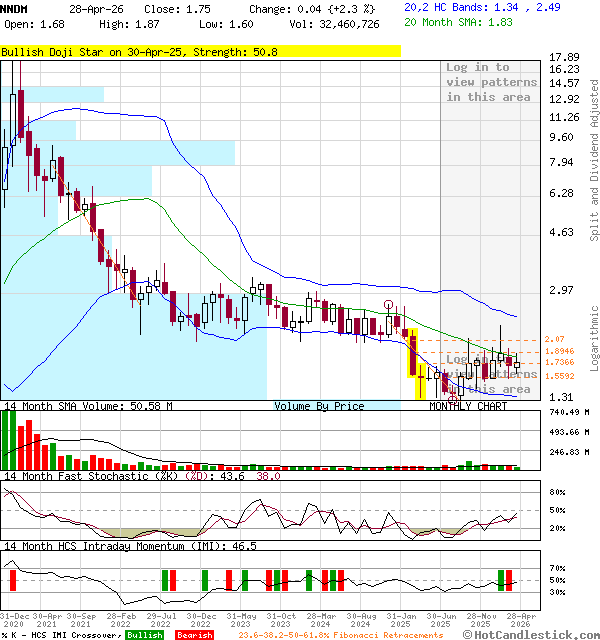Click the 2.07 Fibonacci price level
Image resolution: width=600 pixels, height=640 pixels.
[x=555, y=340]
